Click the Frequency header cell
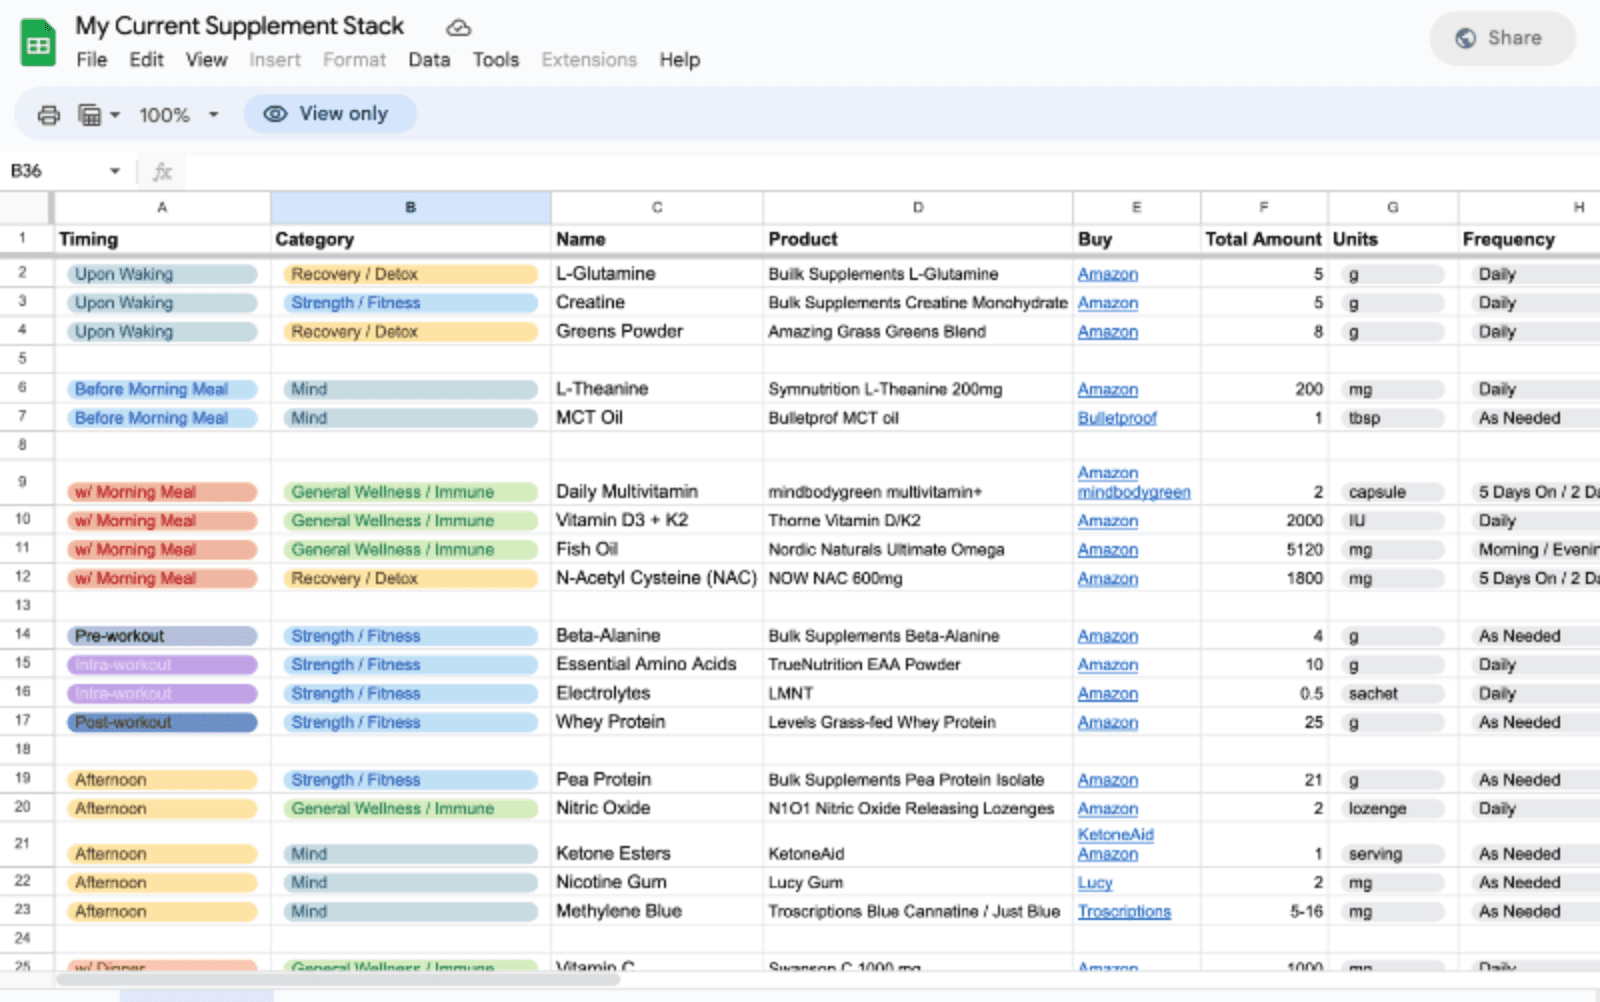Viewport: 1600px width, 1002px height. point(1529,239)
